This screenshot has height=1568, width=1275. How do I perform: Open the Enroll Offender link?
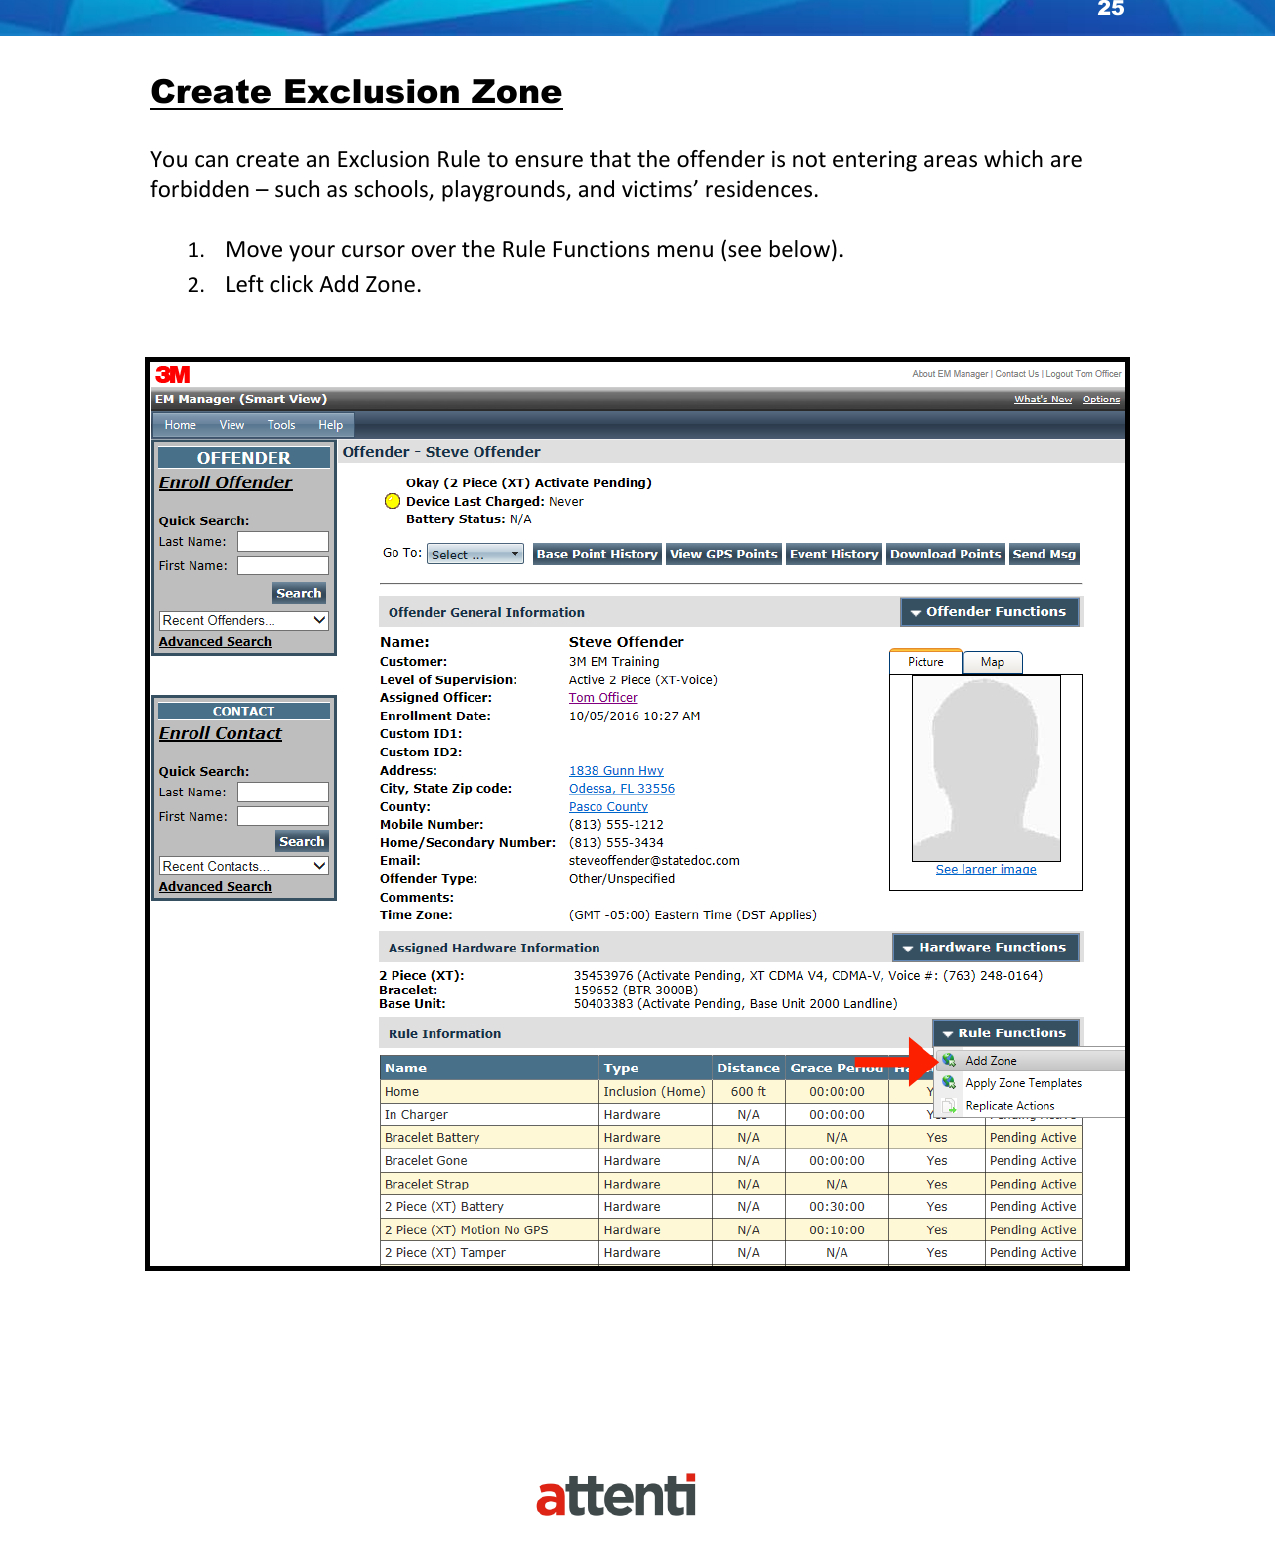pos(226,482)
